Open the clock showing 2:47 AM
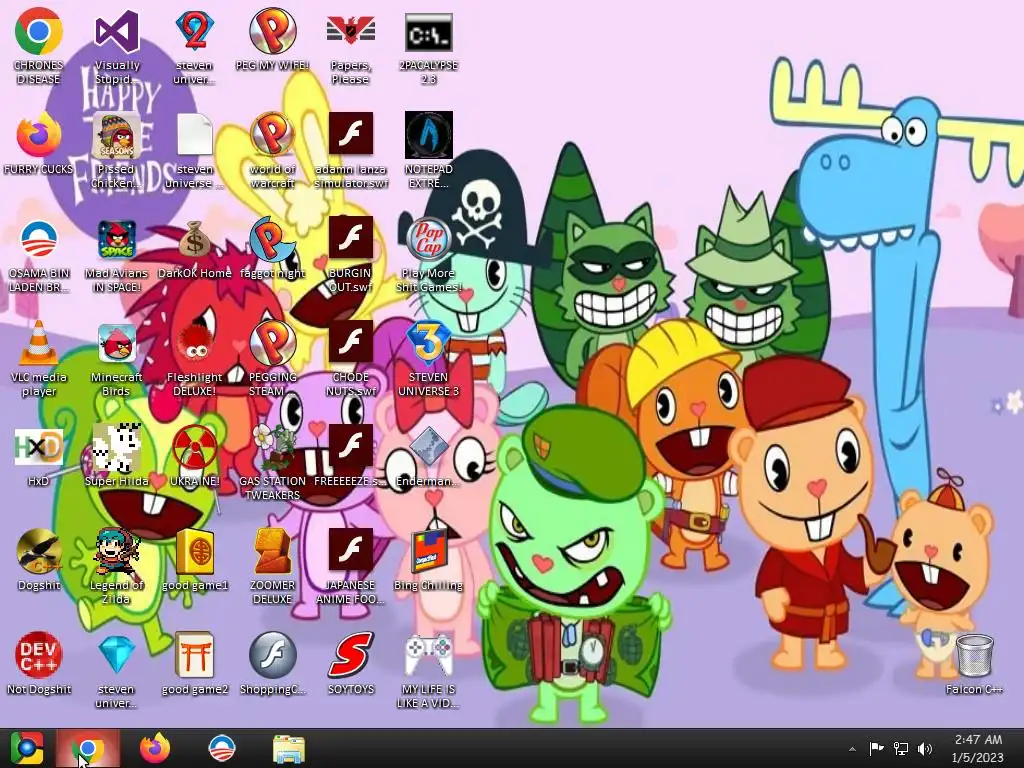Viewport: 1024px width, 768px height. point(978,748)
